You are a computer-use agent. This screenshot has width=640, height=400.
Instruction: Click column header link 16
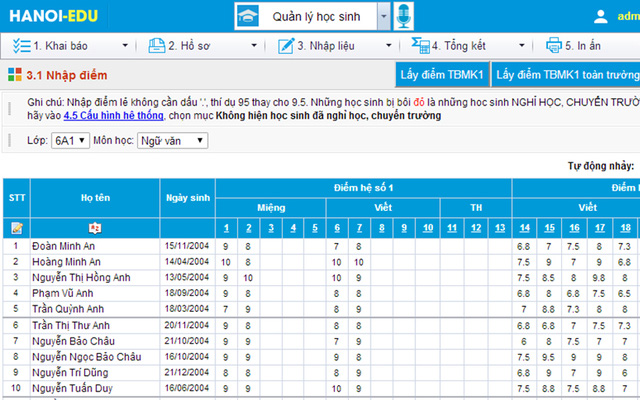574,228
